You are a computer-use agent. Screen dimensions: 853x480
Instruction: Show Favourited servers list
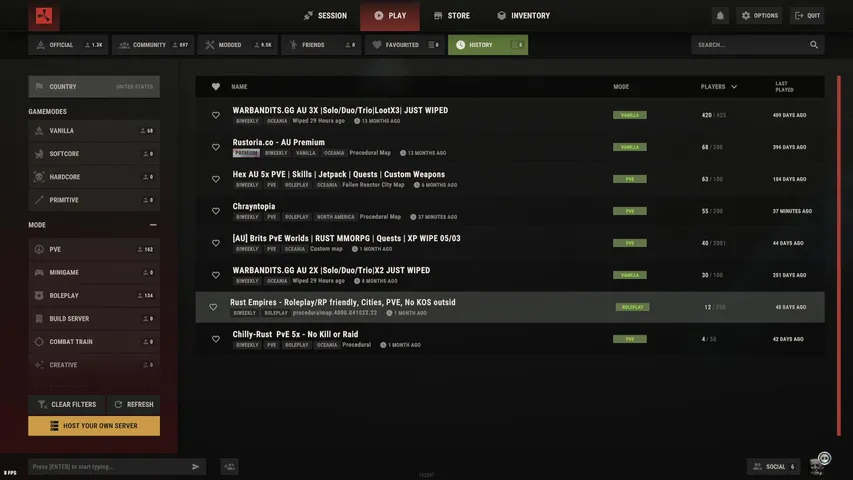point(405,45)
